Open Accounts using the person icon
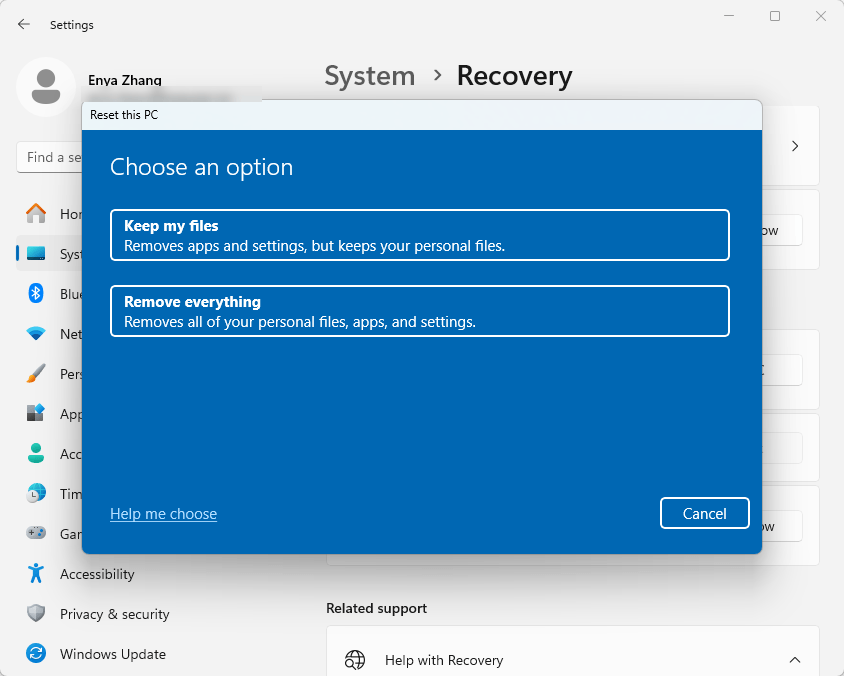This screenshot has height=676, width=844. coord(36,453)
